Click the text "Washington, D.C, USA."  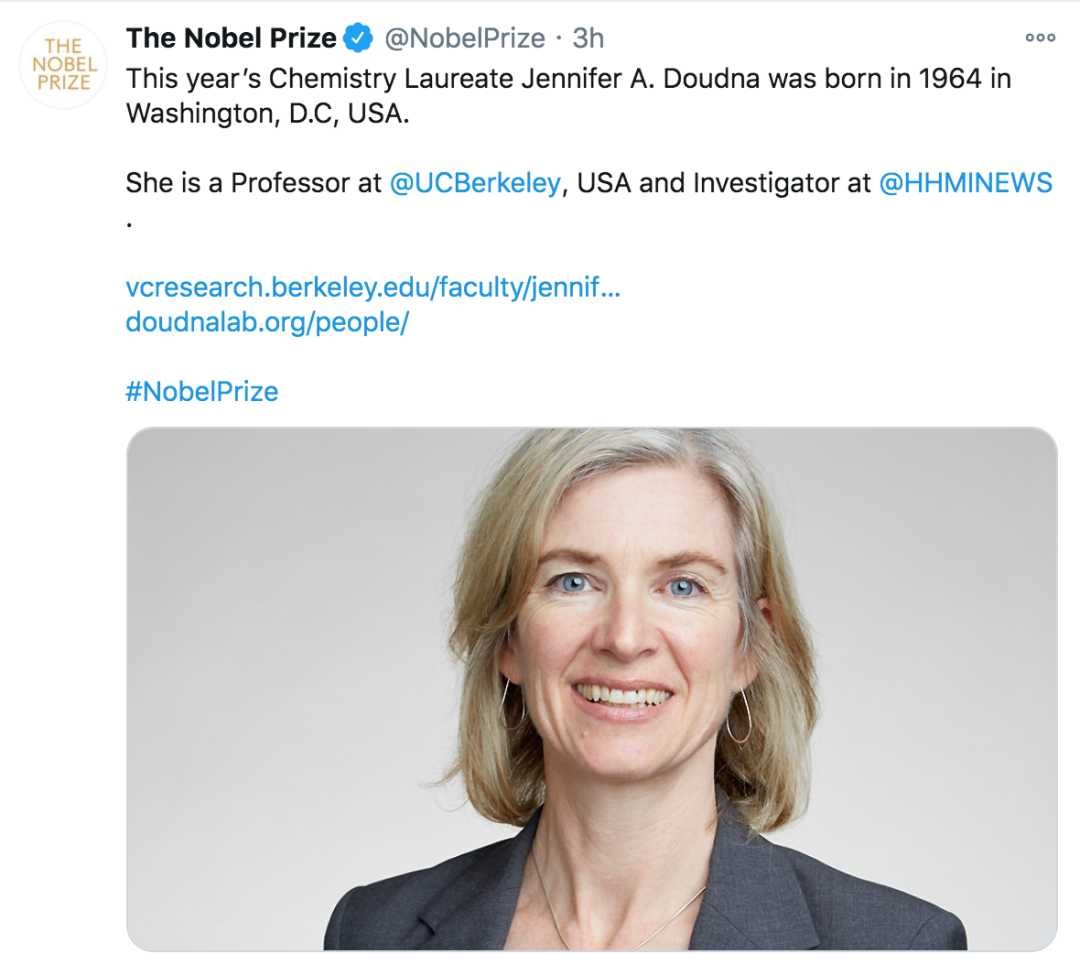(267, 114)
